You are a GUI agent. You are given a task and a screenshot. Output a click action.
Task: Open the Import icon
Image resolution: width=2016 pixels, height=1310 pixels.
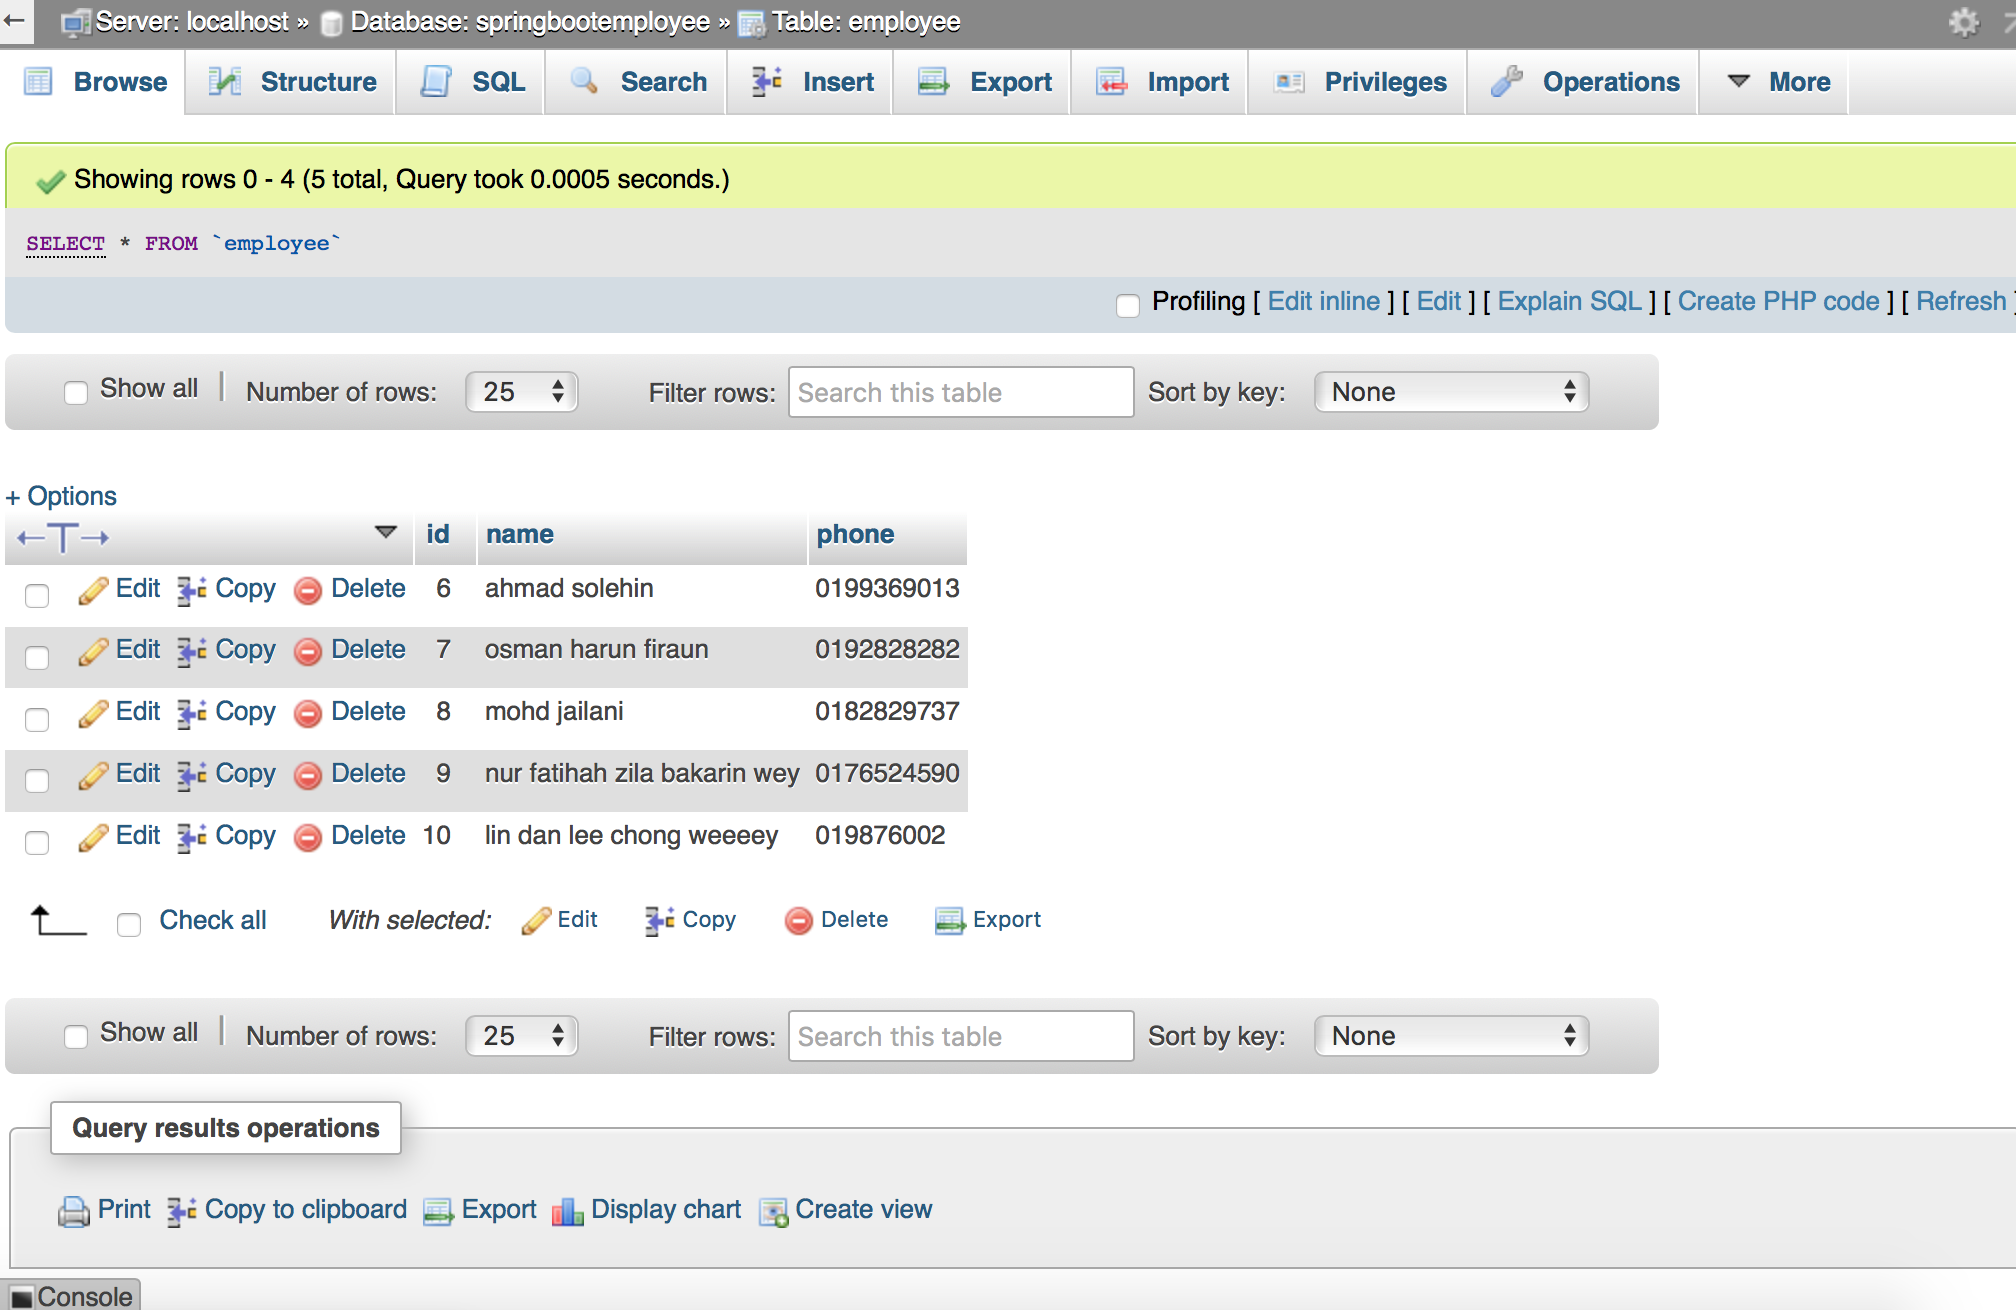tap(1112, 82)
